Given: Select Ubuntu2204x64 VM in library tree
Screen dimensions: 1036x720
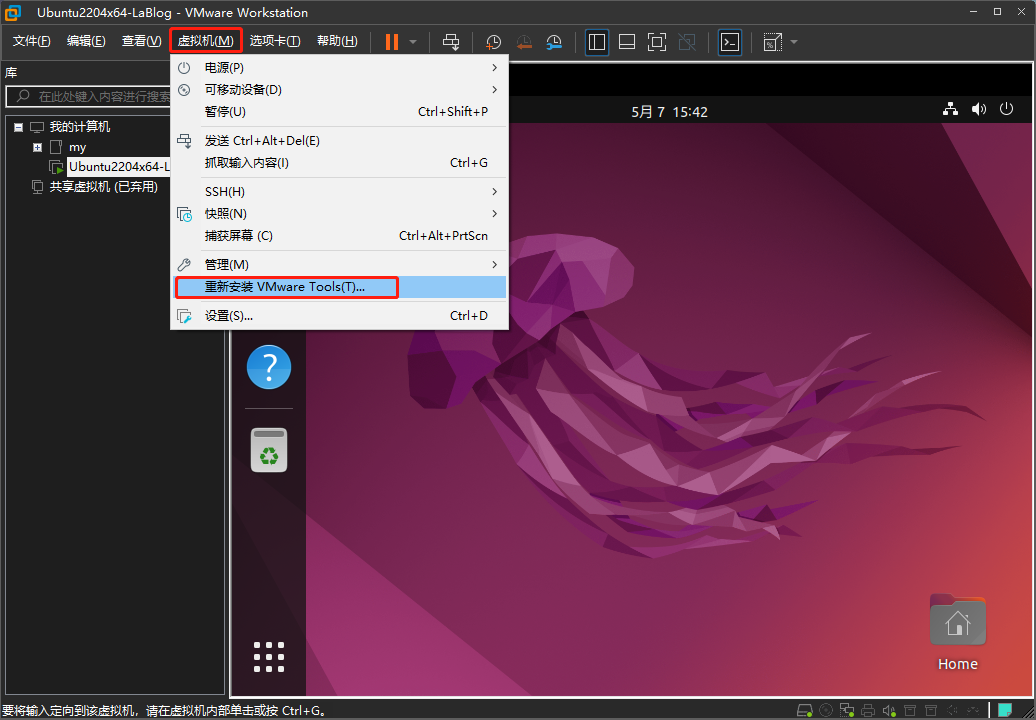Looking at the screenshot, I should 118,166.
